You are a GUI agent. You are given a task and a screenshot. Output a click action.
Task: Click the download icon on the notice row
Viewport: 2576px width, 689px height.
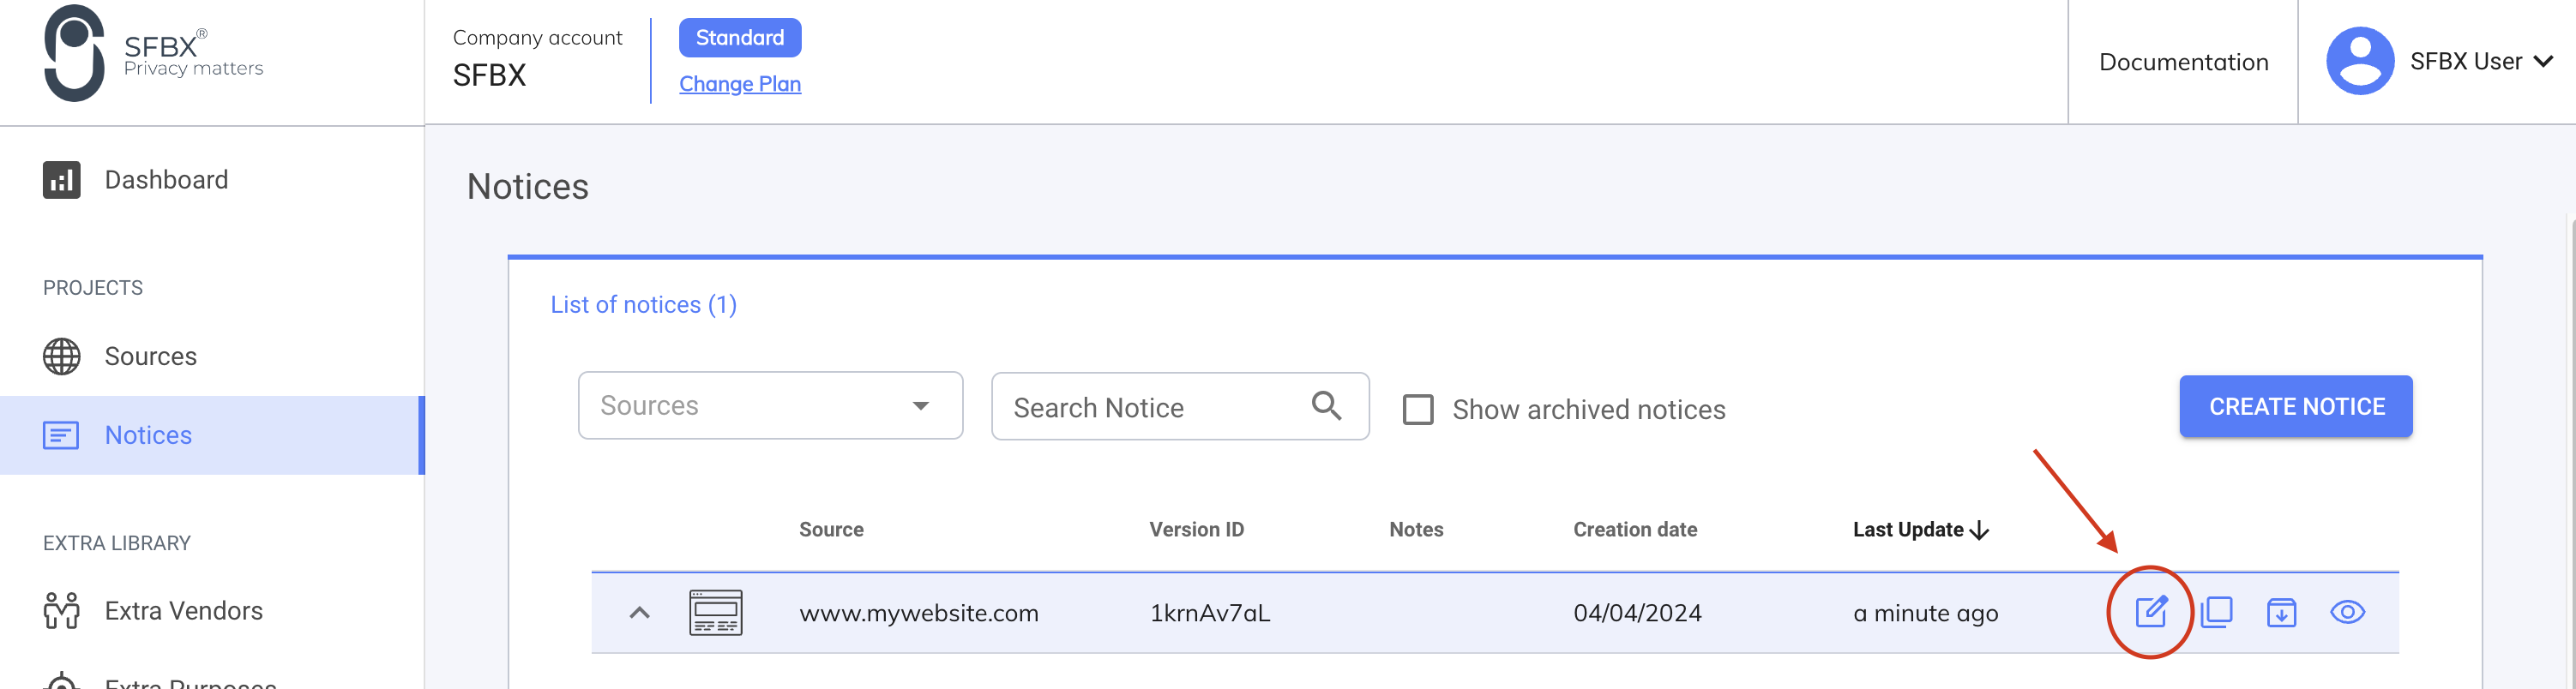tap(2282, 612)
